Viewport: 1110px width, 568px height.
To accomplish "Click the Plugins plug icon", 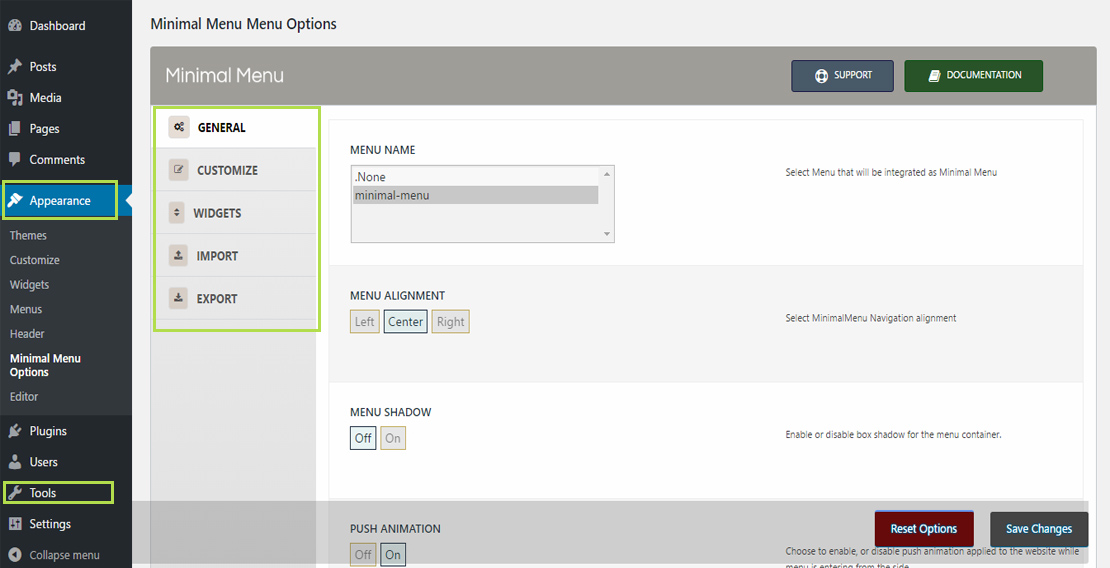I will (x=15, y=431).
